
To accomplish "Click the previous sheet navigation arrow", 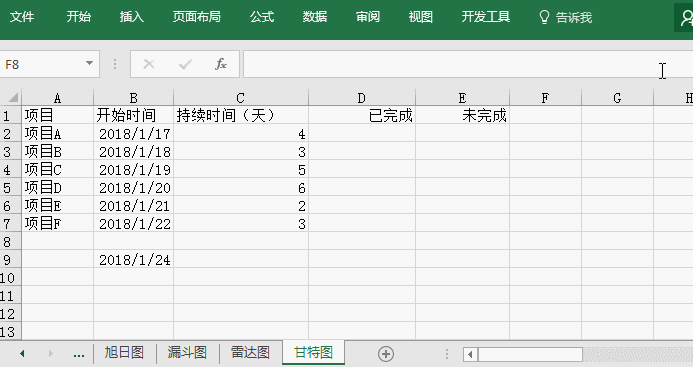I will tap(22, 353).
